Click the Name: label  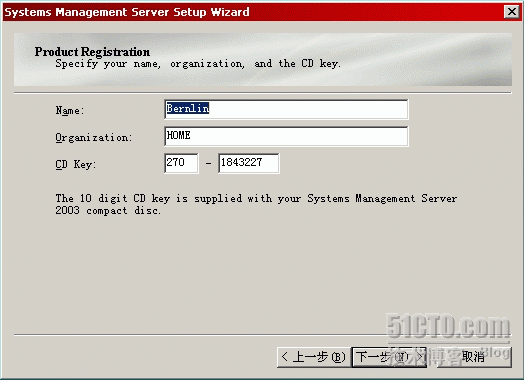70,110
